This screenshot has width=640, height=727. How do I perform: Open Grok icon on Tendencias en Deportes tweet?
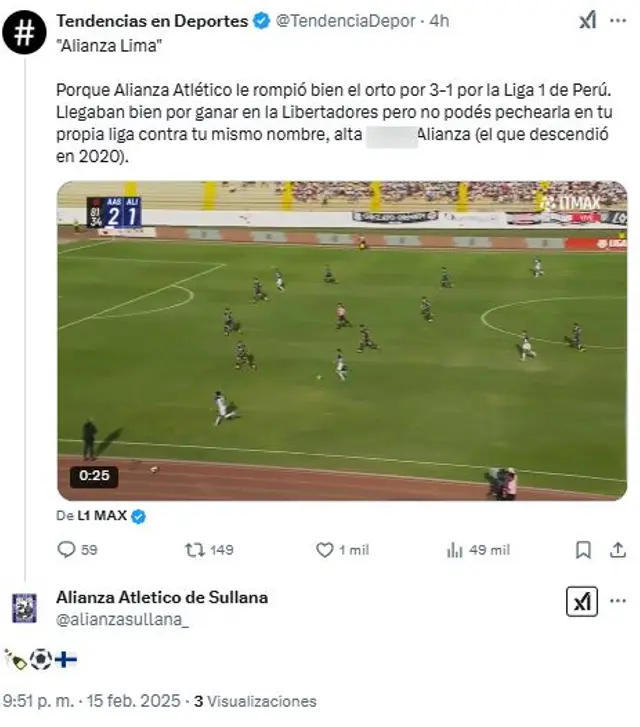pyautogui.click(x=588, y=21)
